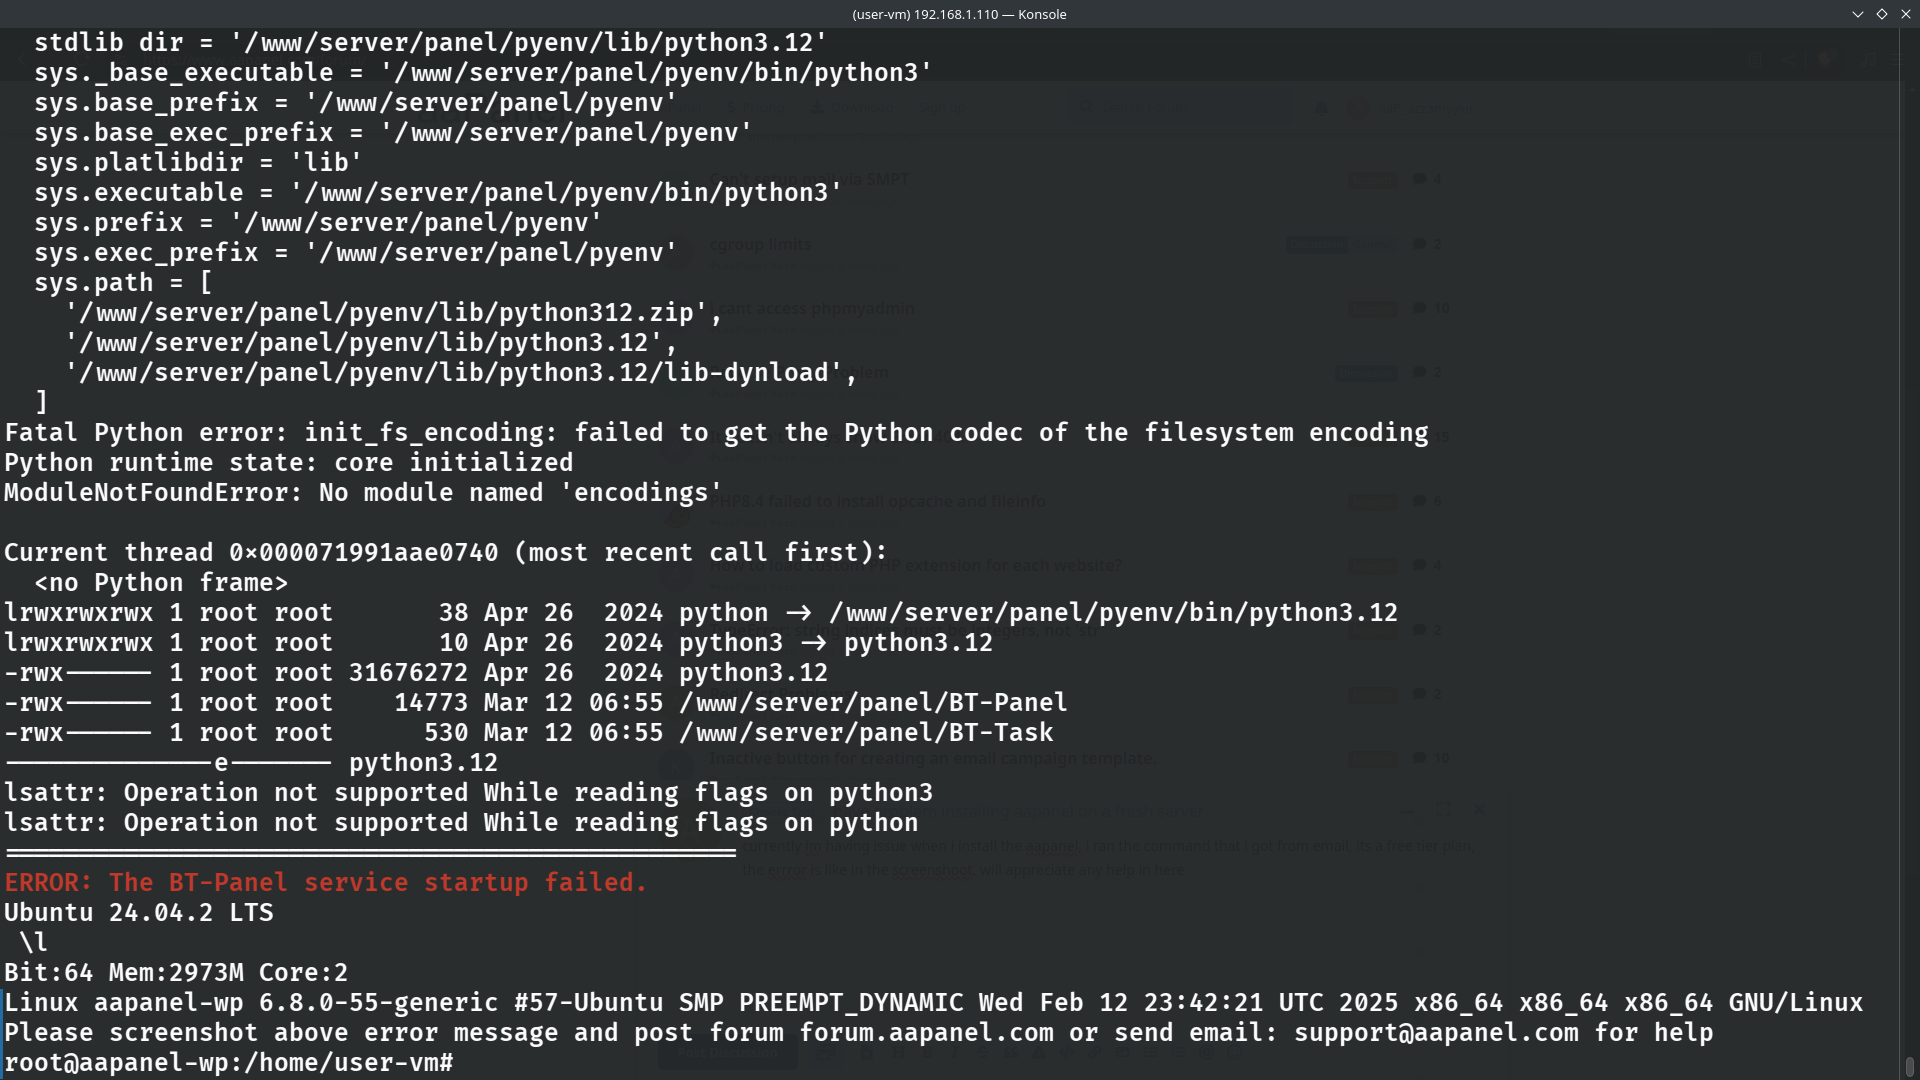This screenshot has width=1920, height=1080.
Task: Click the red BT-Panel startup failed error
Action: click(x=326, y=883)
